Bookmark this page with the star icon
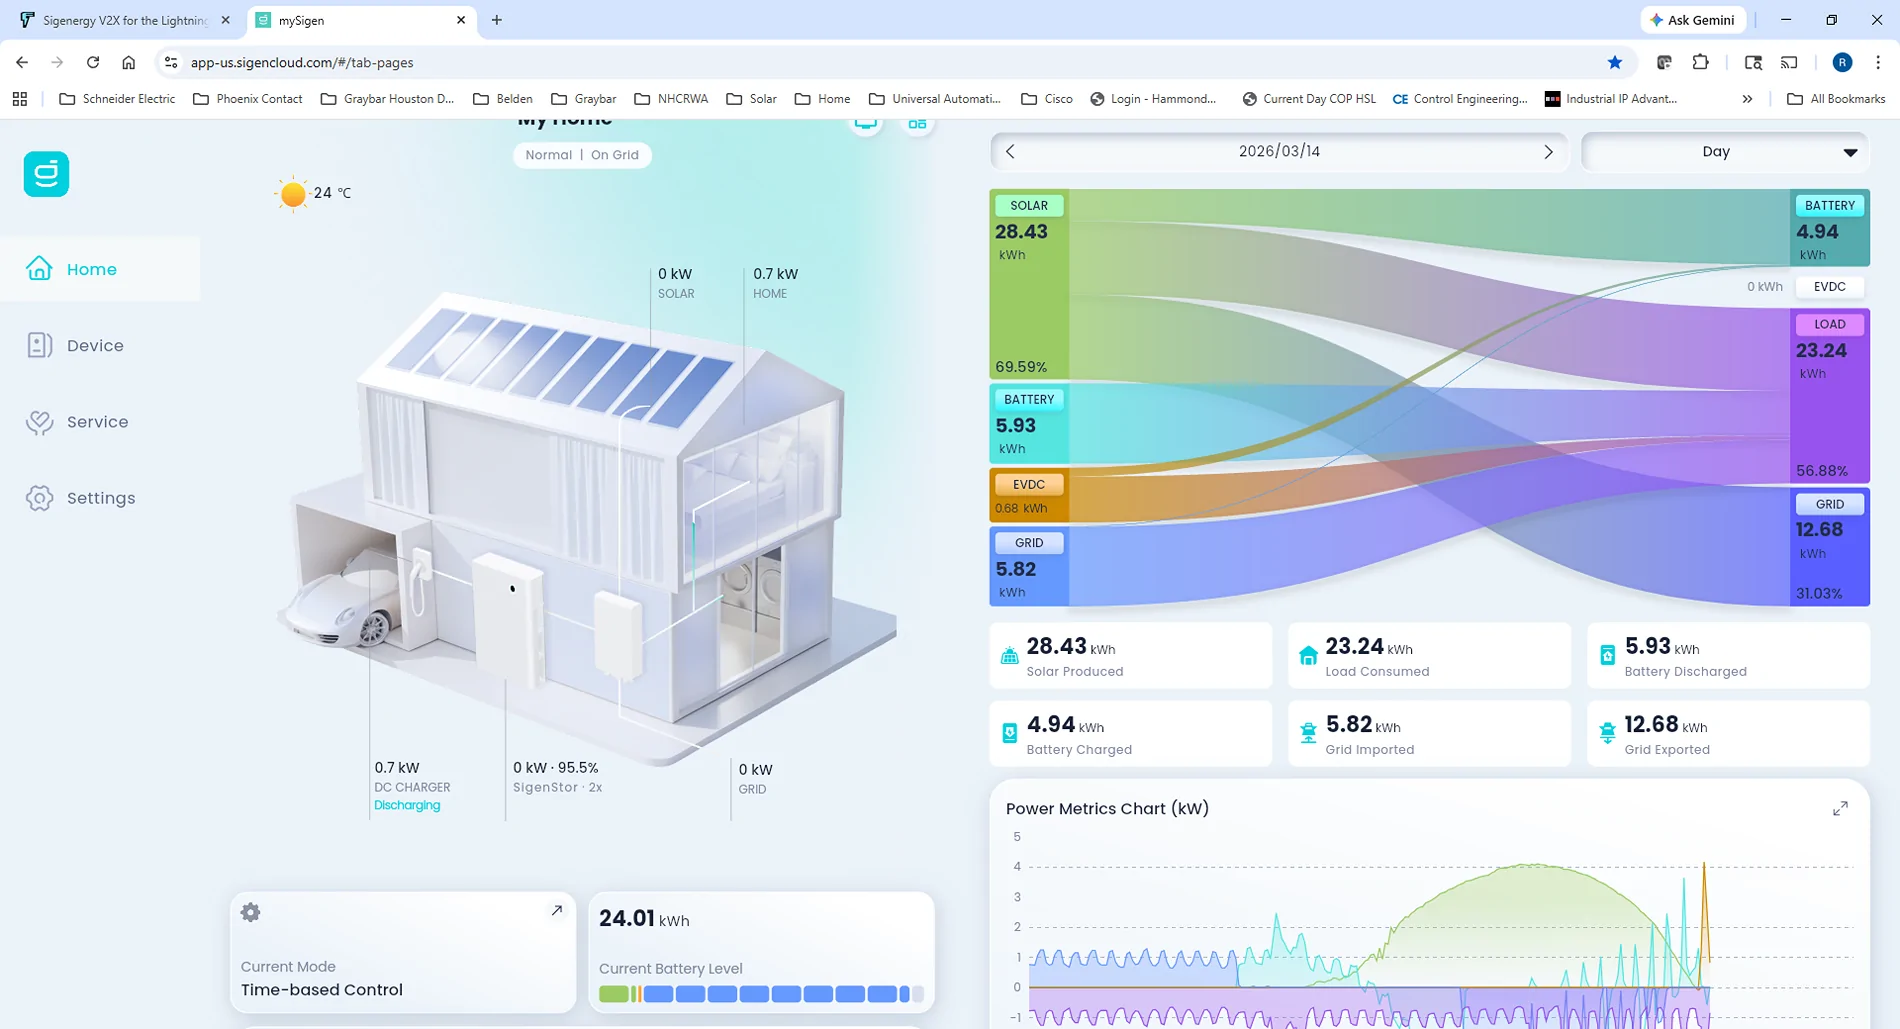 click(1614, 62)
